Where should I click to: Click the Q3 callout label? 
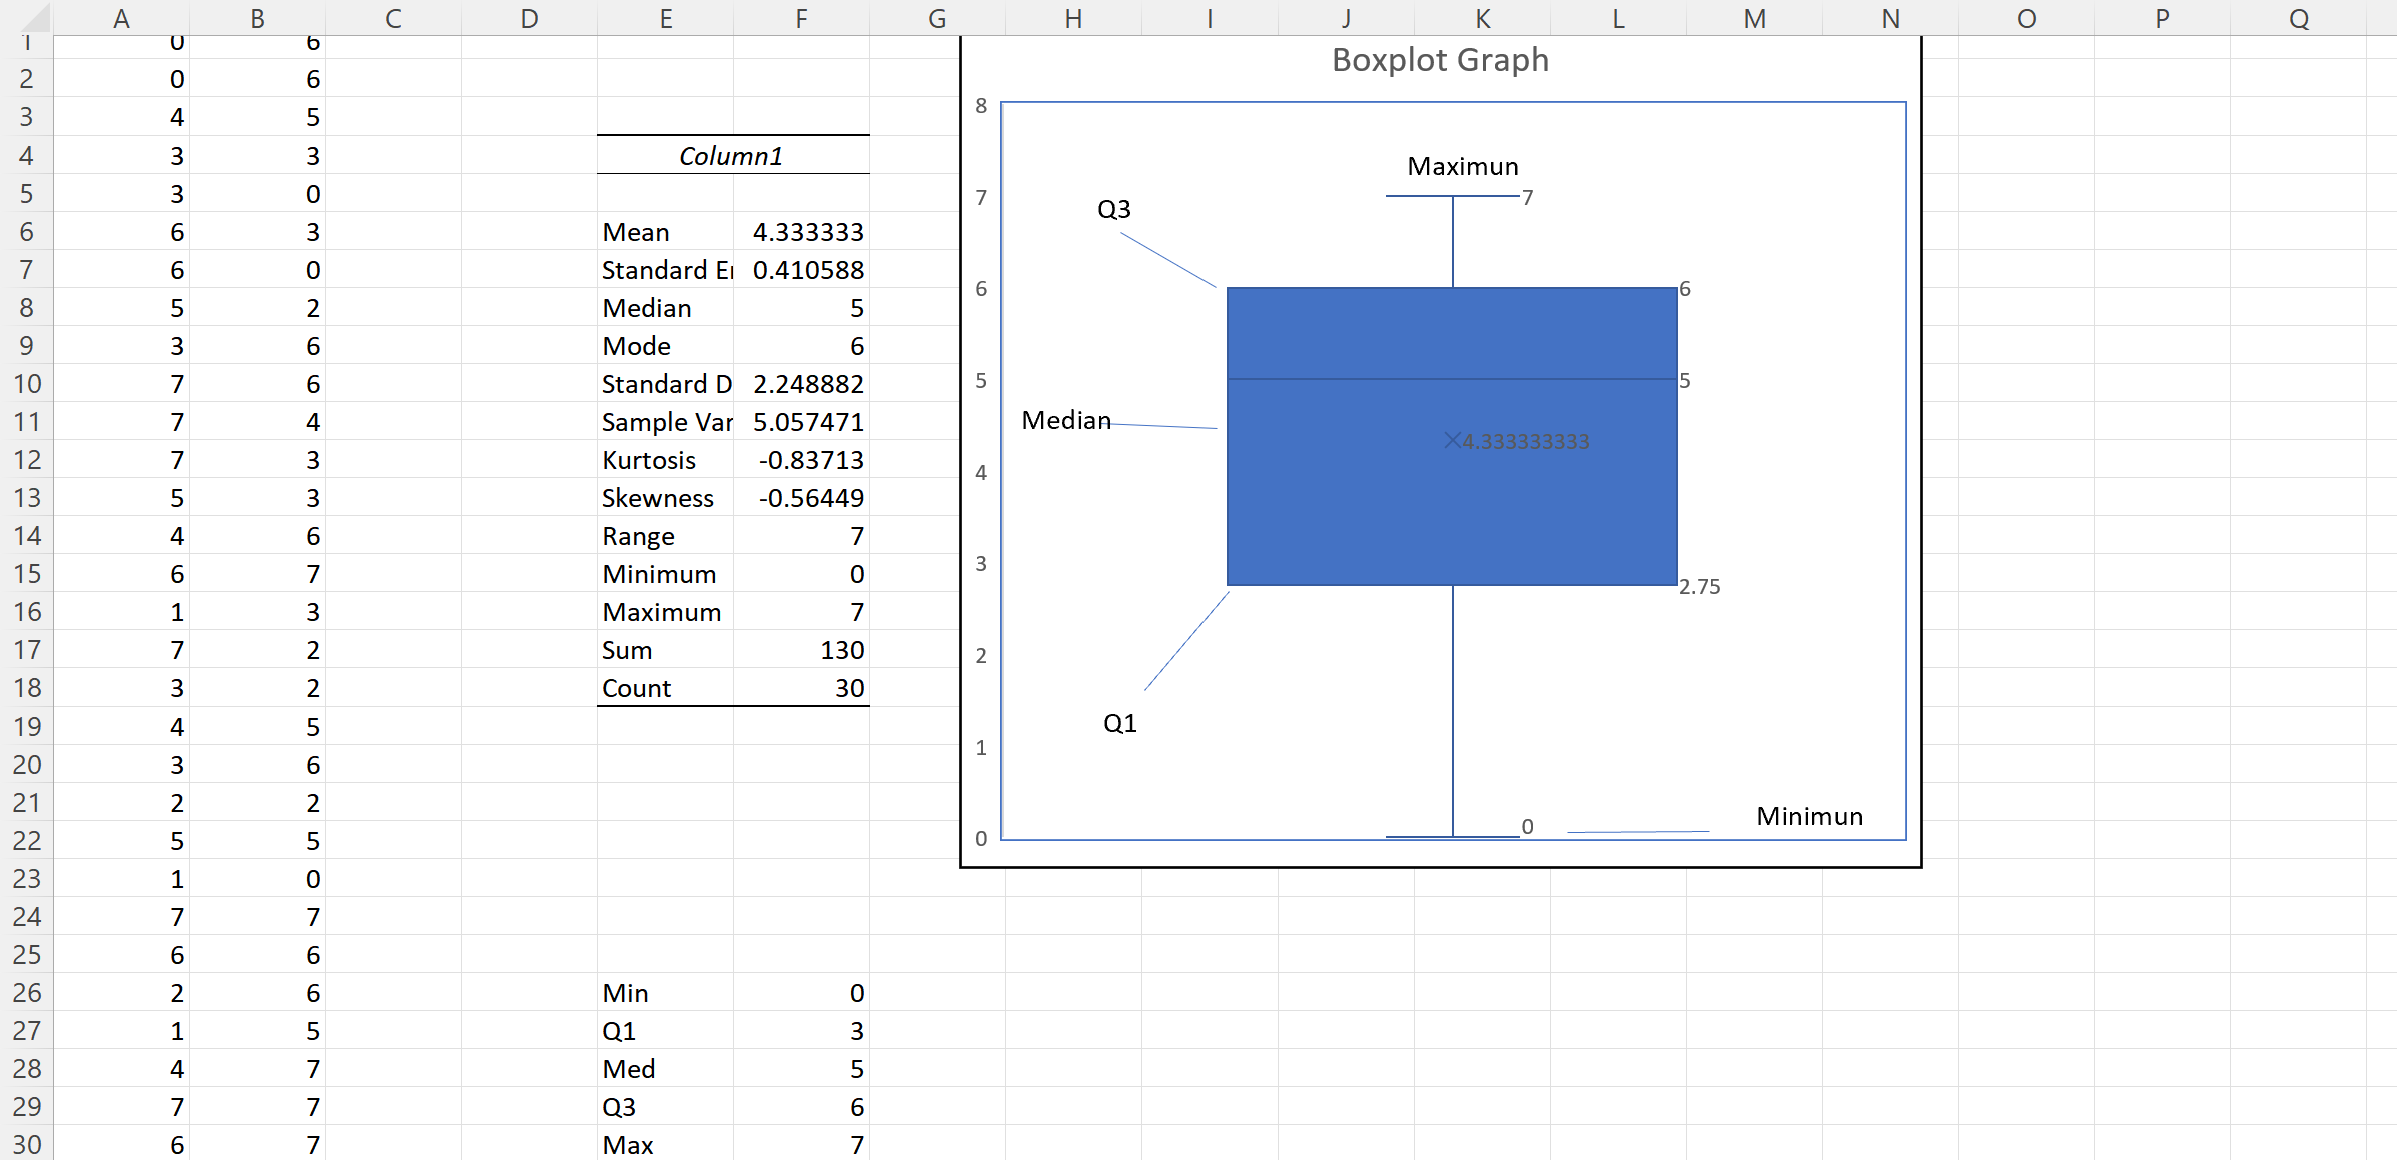point(1114,209)
